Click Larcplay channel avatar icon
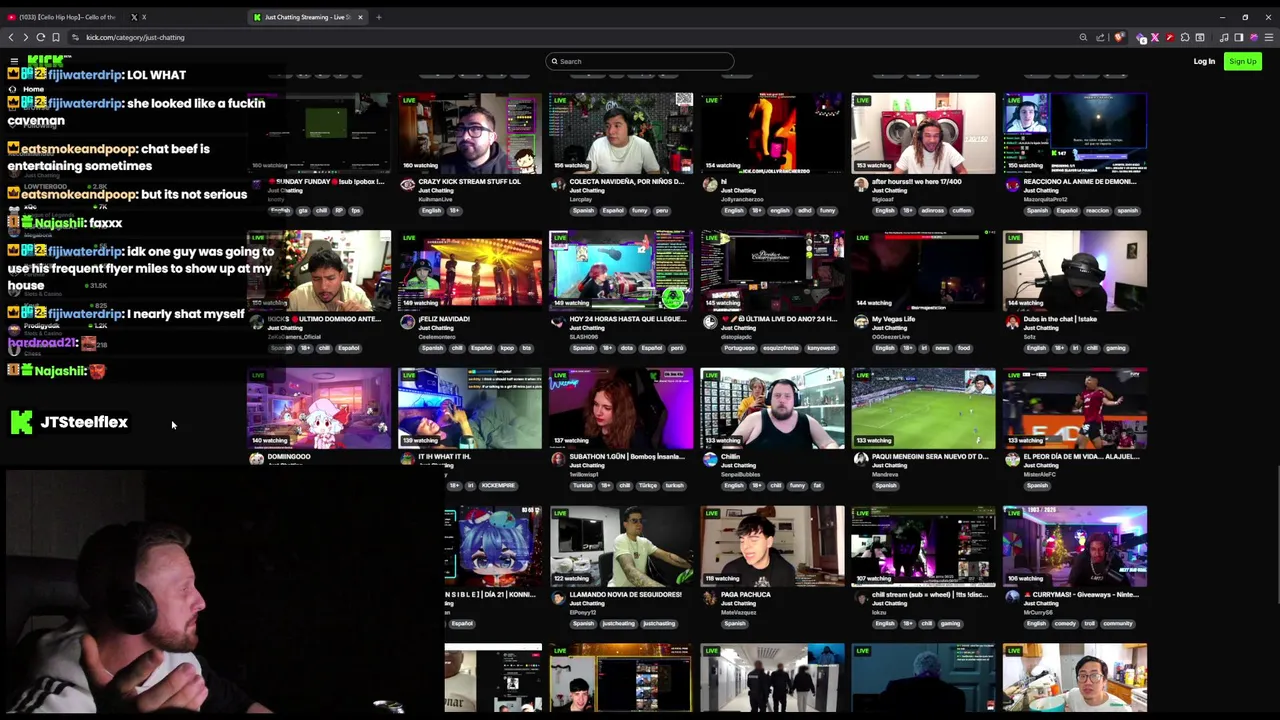 [x=558, y=185]
